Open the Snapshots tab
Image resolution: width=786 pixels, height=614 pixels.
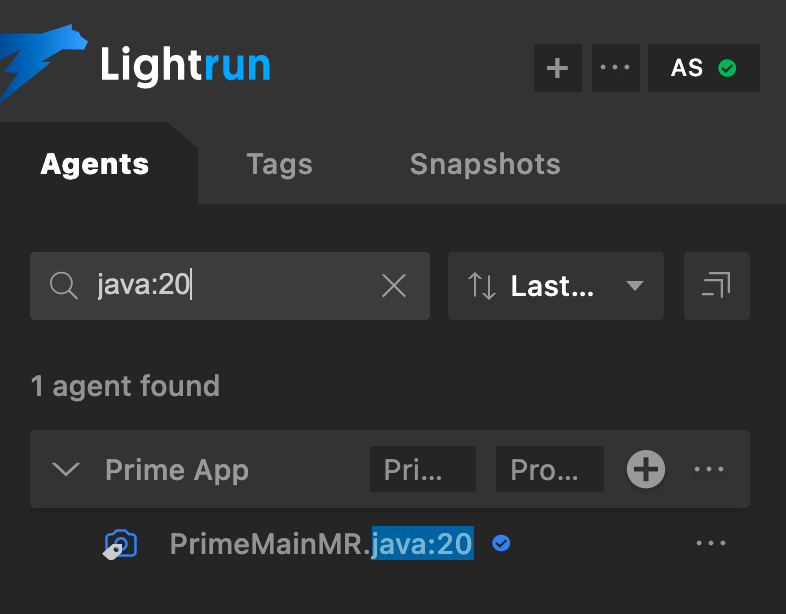485,164
